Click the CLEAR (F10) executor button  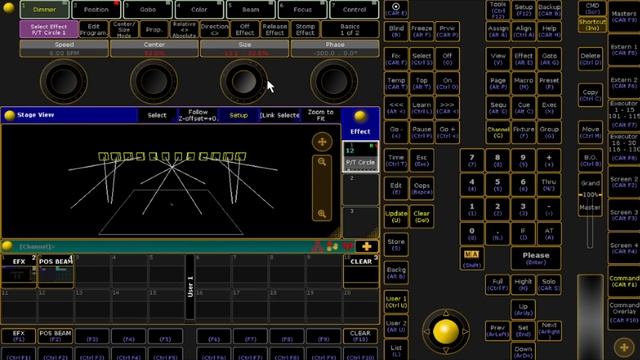coord(360,336)
